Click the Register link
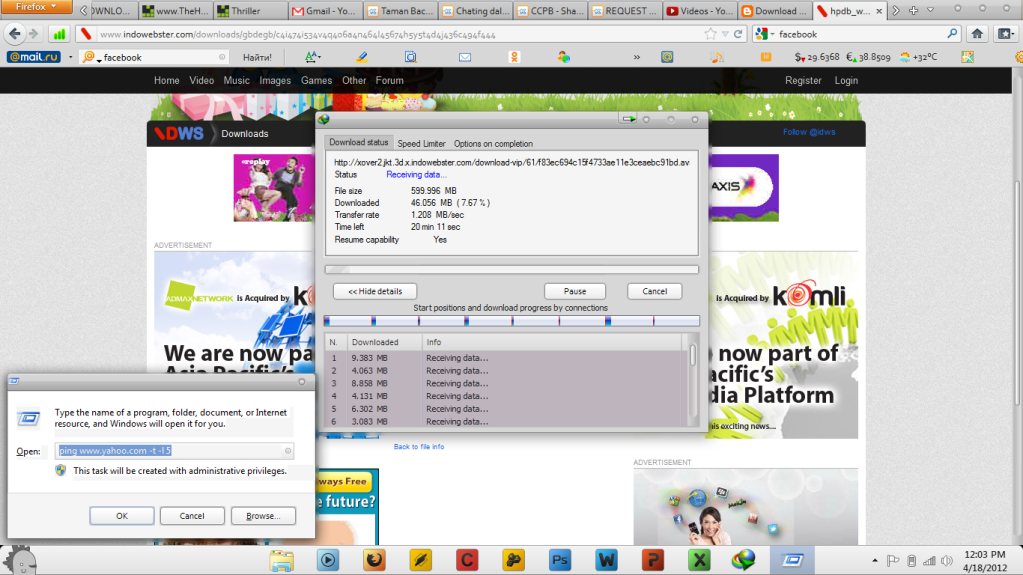The image size is (1023, 575). (803, 80)
